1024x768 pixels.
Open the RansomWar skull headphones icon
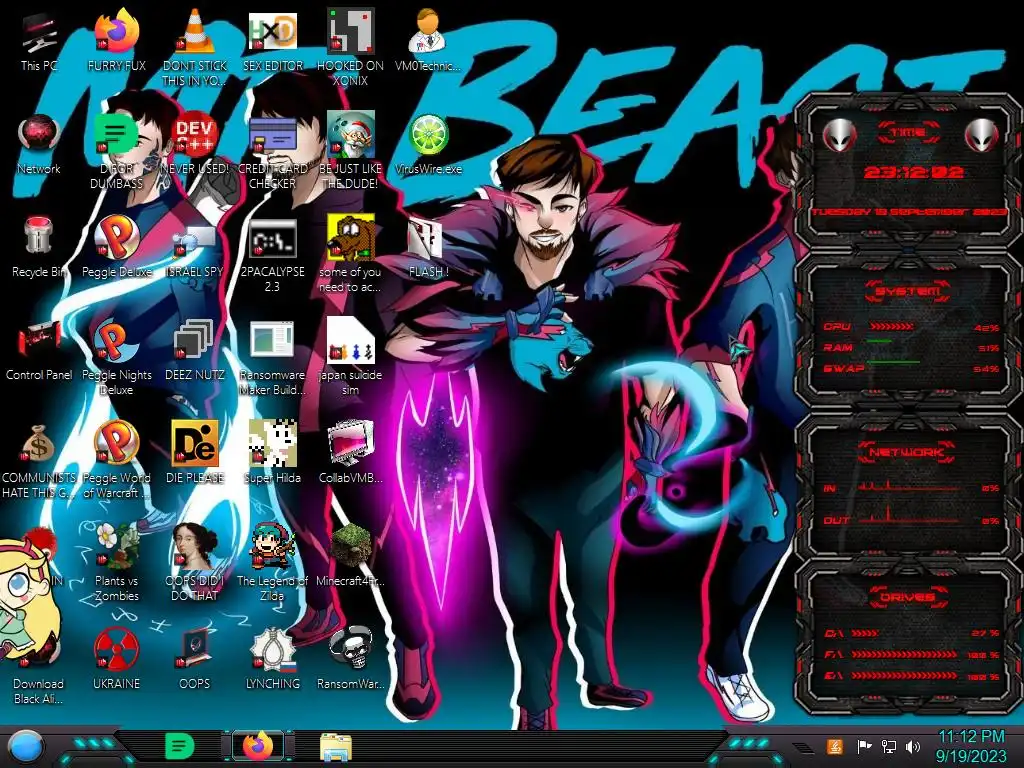(x=351, y=649)
